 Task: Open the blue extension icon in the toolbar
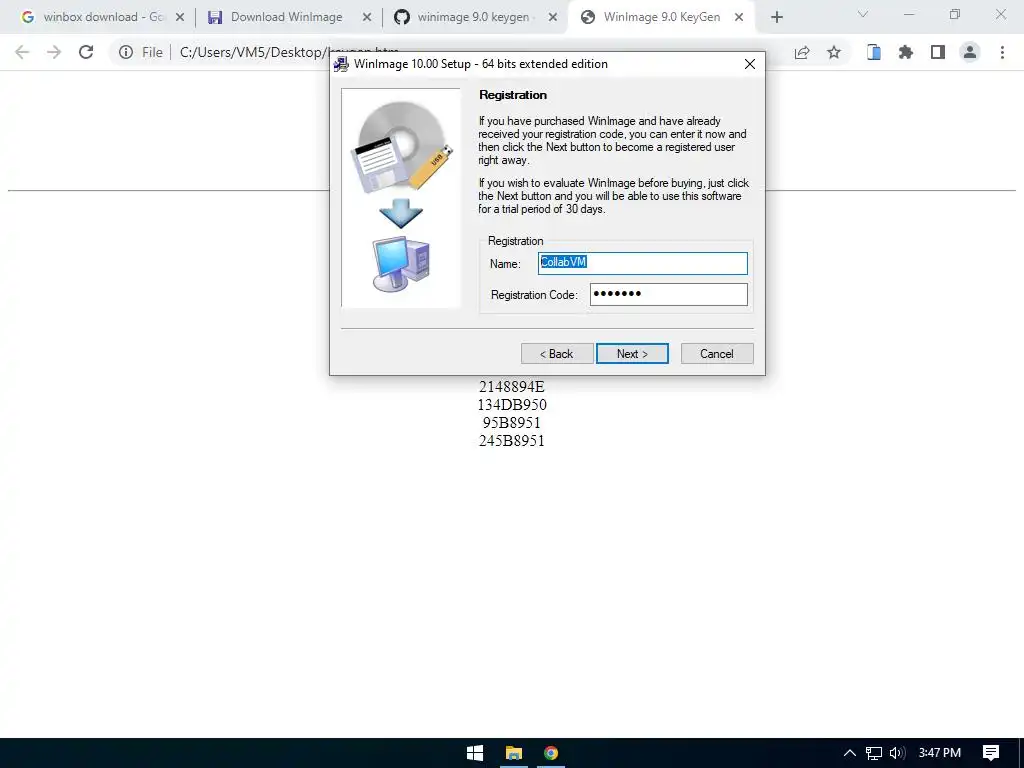pyautogui.click(x=874, y=52)
